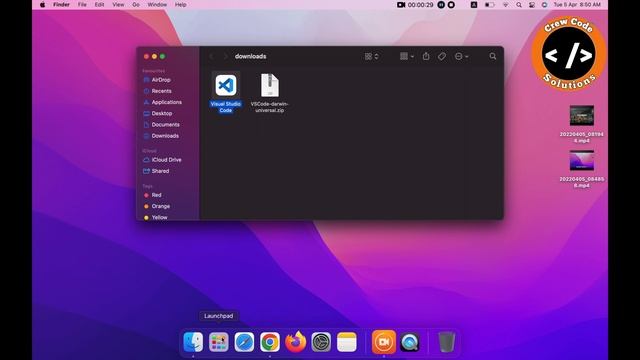Click the Wi-Fi menu bar icon

(x=506, y=4)
